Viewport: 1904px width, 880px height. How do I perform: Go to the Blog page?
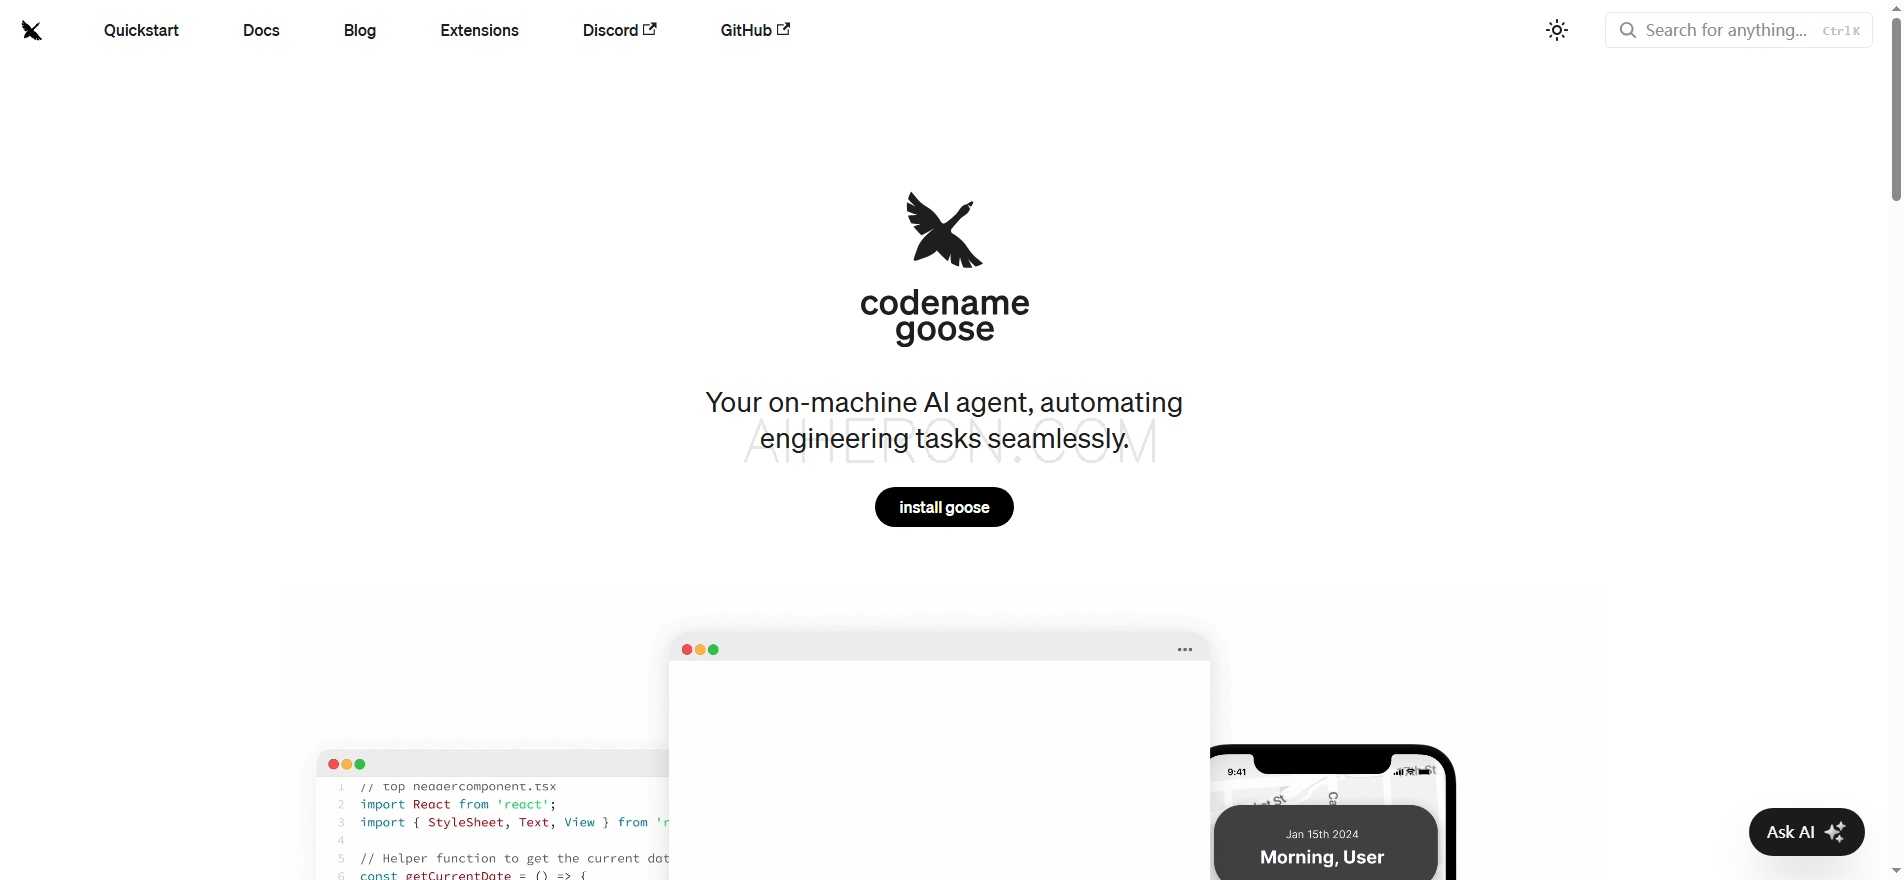click(360, 30)
